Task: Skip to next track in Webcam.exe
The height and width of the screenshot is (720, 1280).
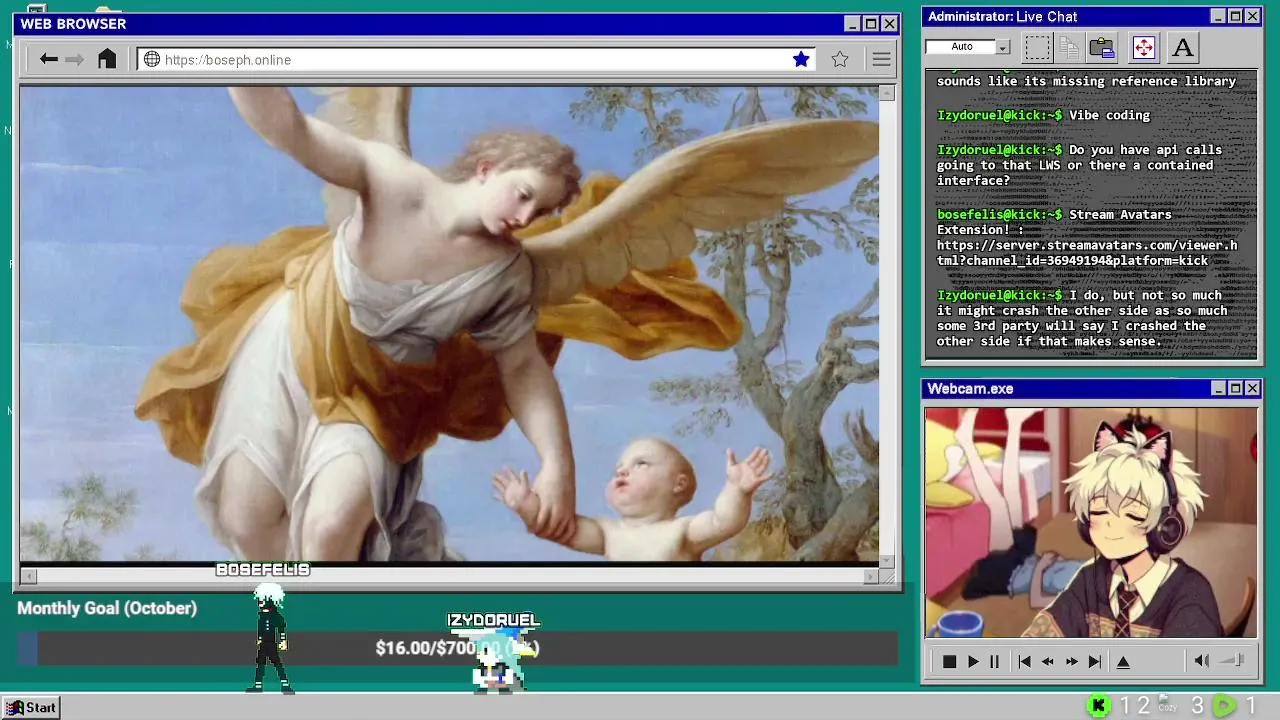Action: pos(1095,661)
